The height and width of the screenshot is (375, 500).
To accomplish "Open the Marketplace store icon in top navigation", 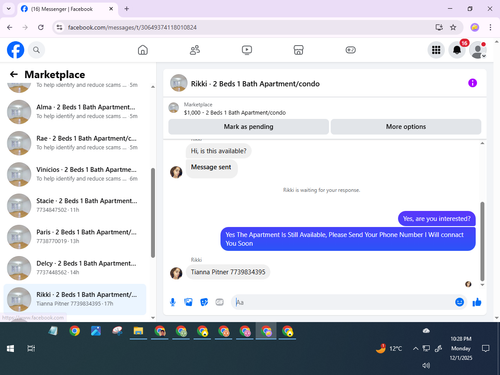I will 298,50.
